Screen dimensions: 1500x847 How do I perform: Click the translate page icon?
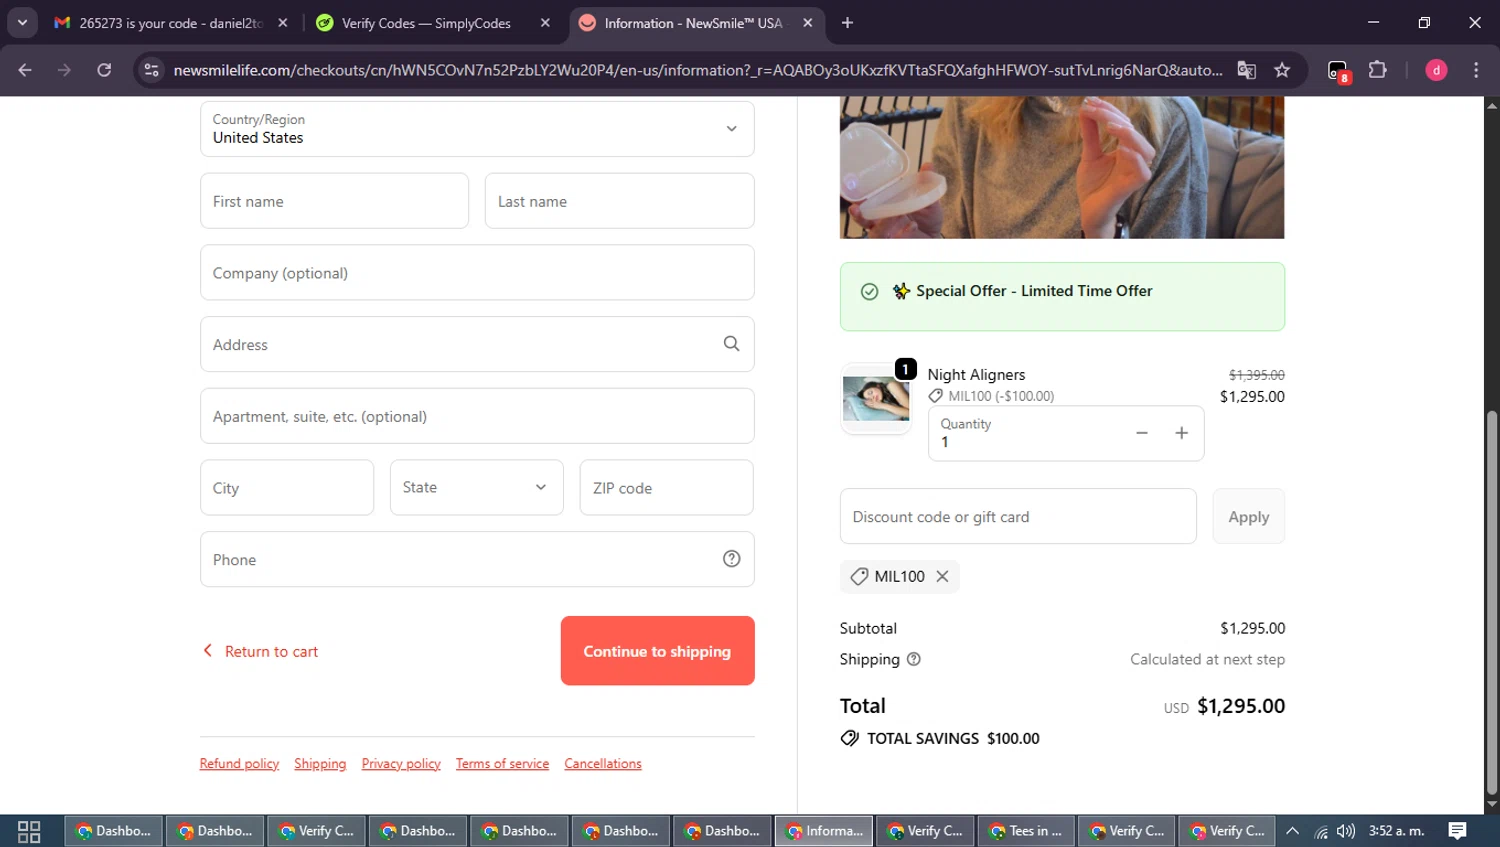1246,70
